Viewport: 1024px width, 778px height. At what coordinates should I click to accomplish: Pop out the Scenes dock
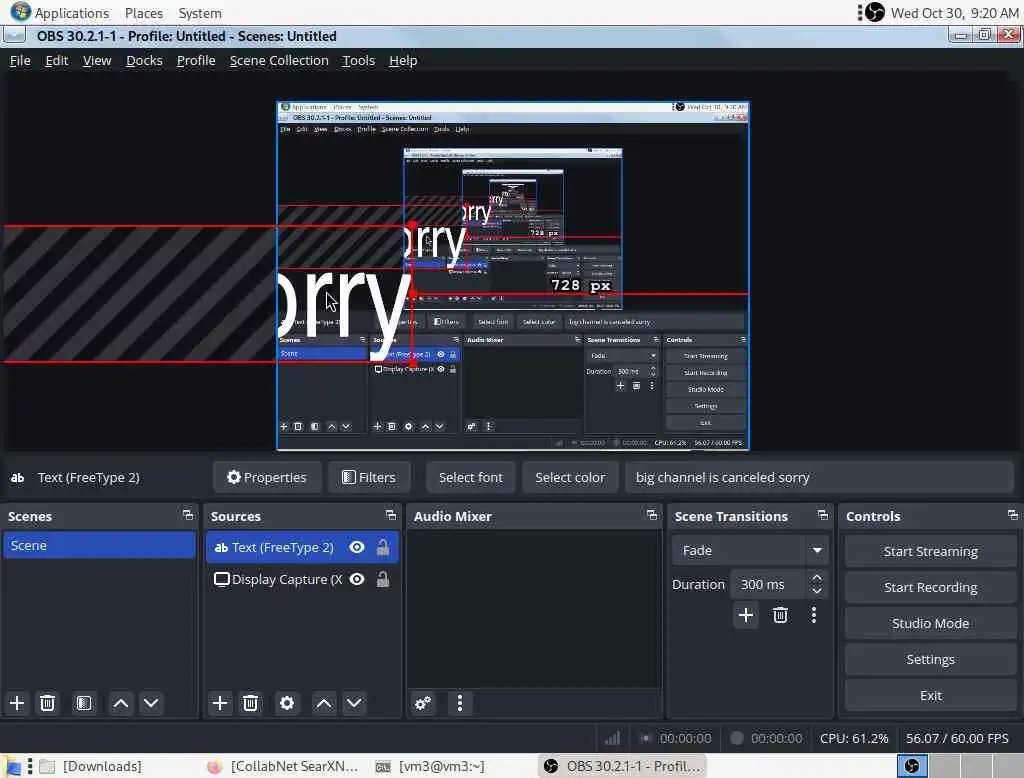(x=188, y=515)
